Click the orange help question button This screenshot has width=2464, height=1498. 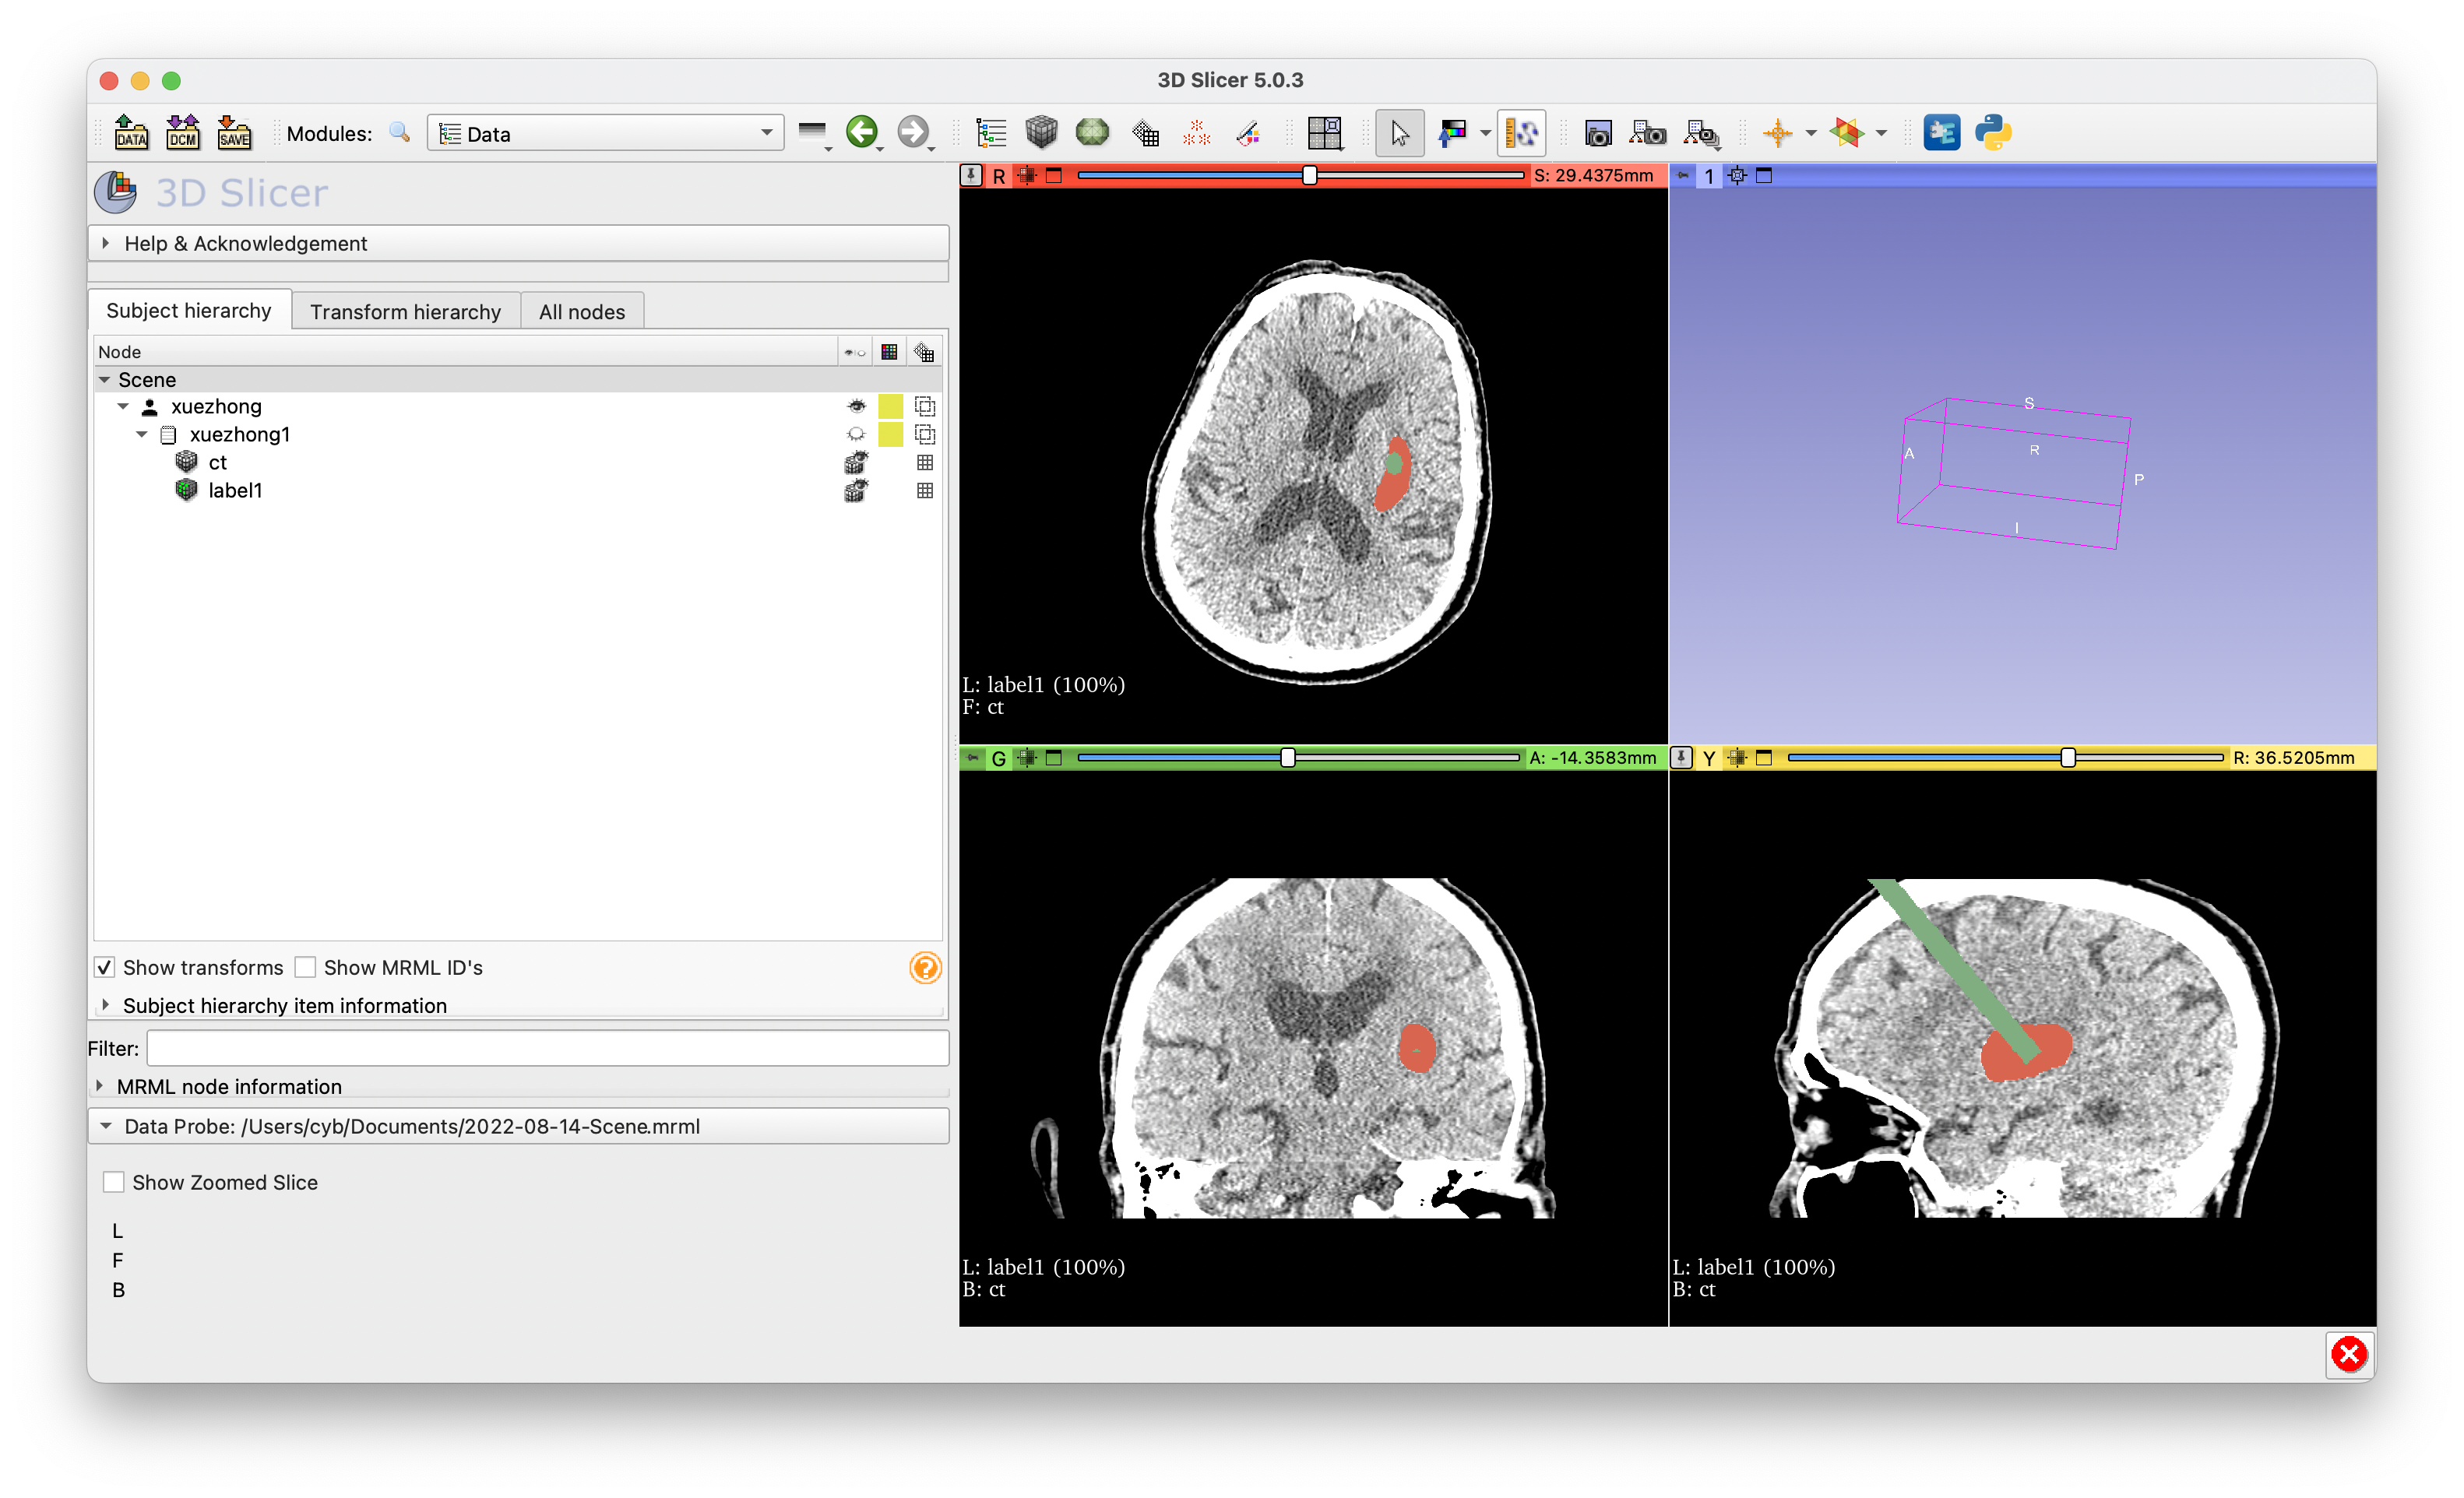tap(925, 967)
